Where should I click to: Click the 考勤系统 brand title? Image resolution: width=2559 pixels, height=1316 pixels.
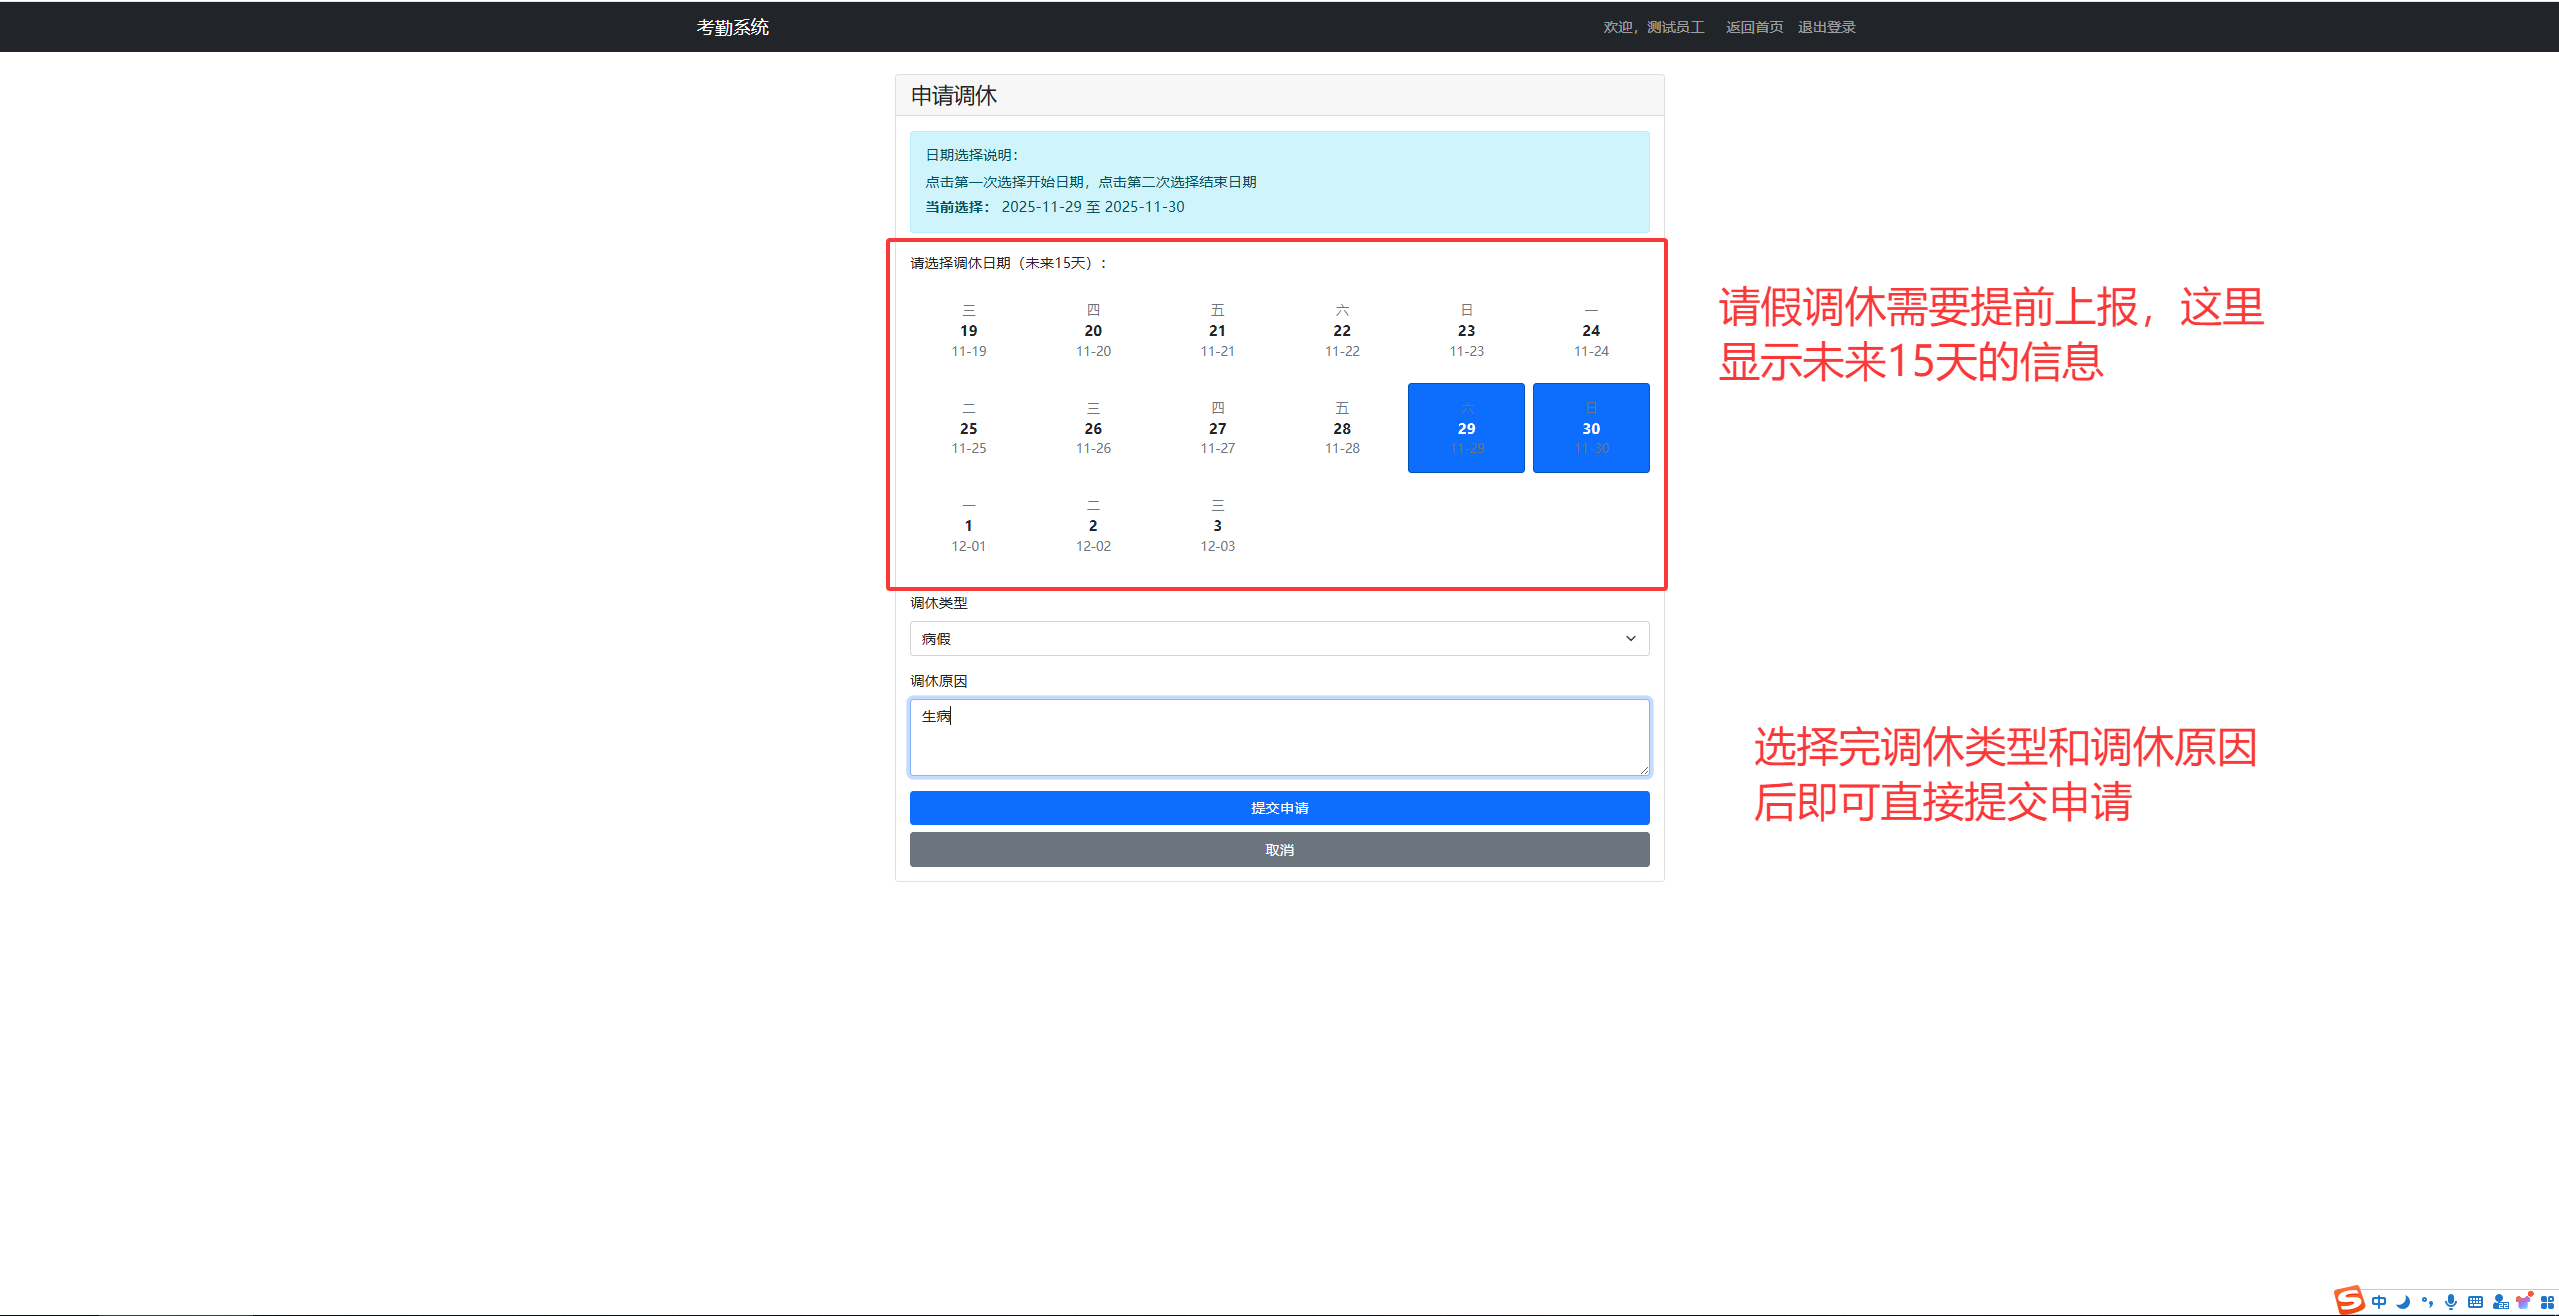[732, 27]
